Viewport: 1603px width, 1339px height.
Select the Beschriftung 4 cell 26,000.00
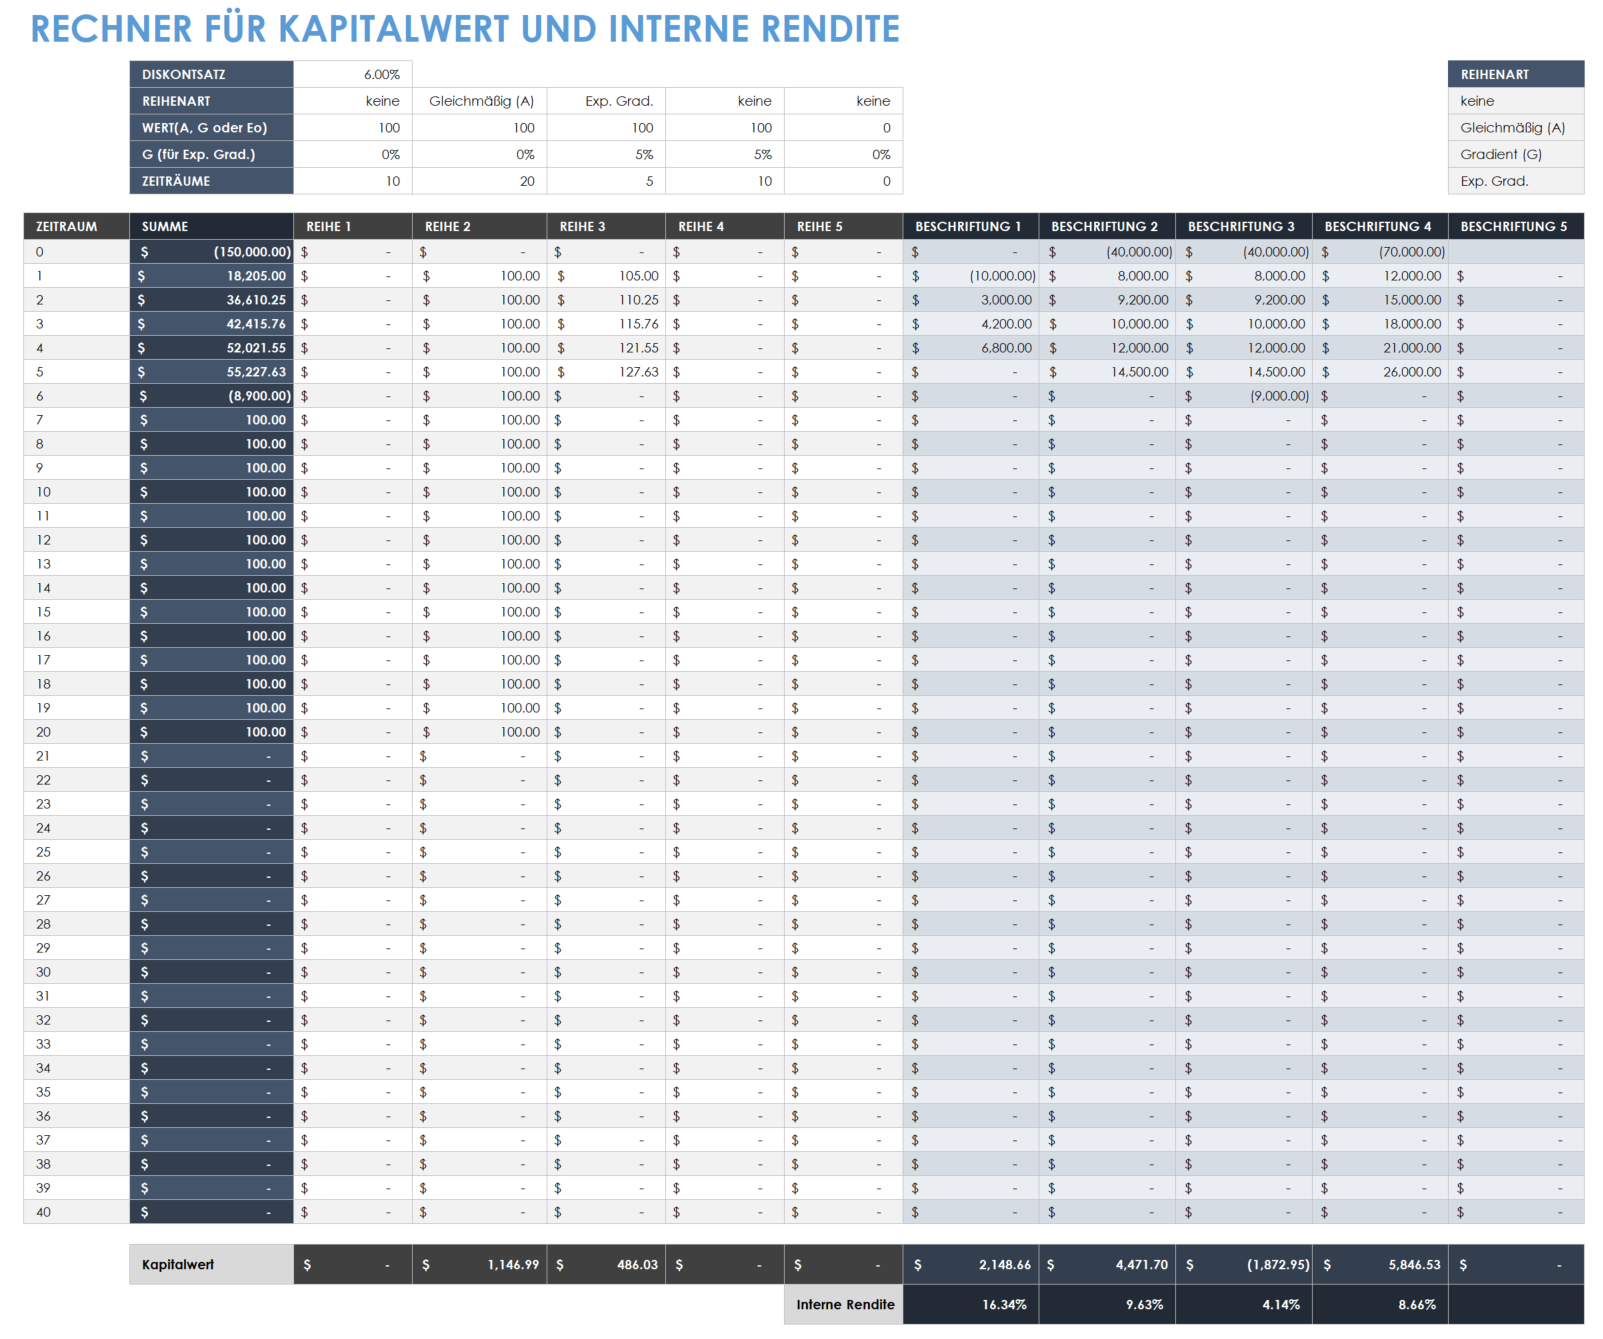tap(1380, 372)
